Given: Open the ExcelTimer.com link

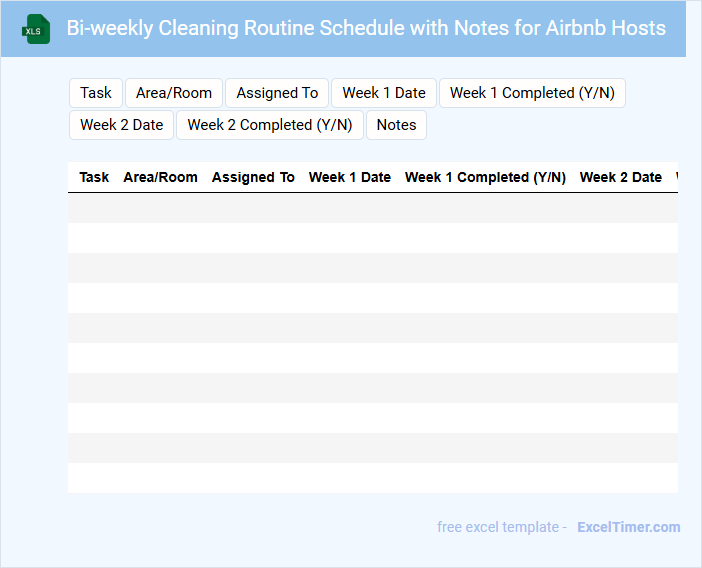Looking at the screenshot, I should pyautogui.click(x=628, y=527).
